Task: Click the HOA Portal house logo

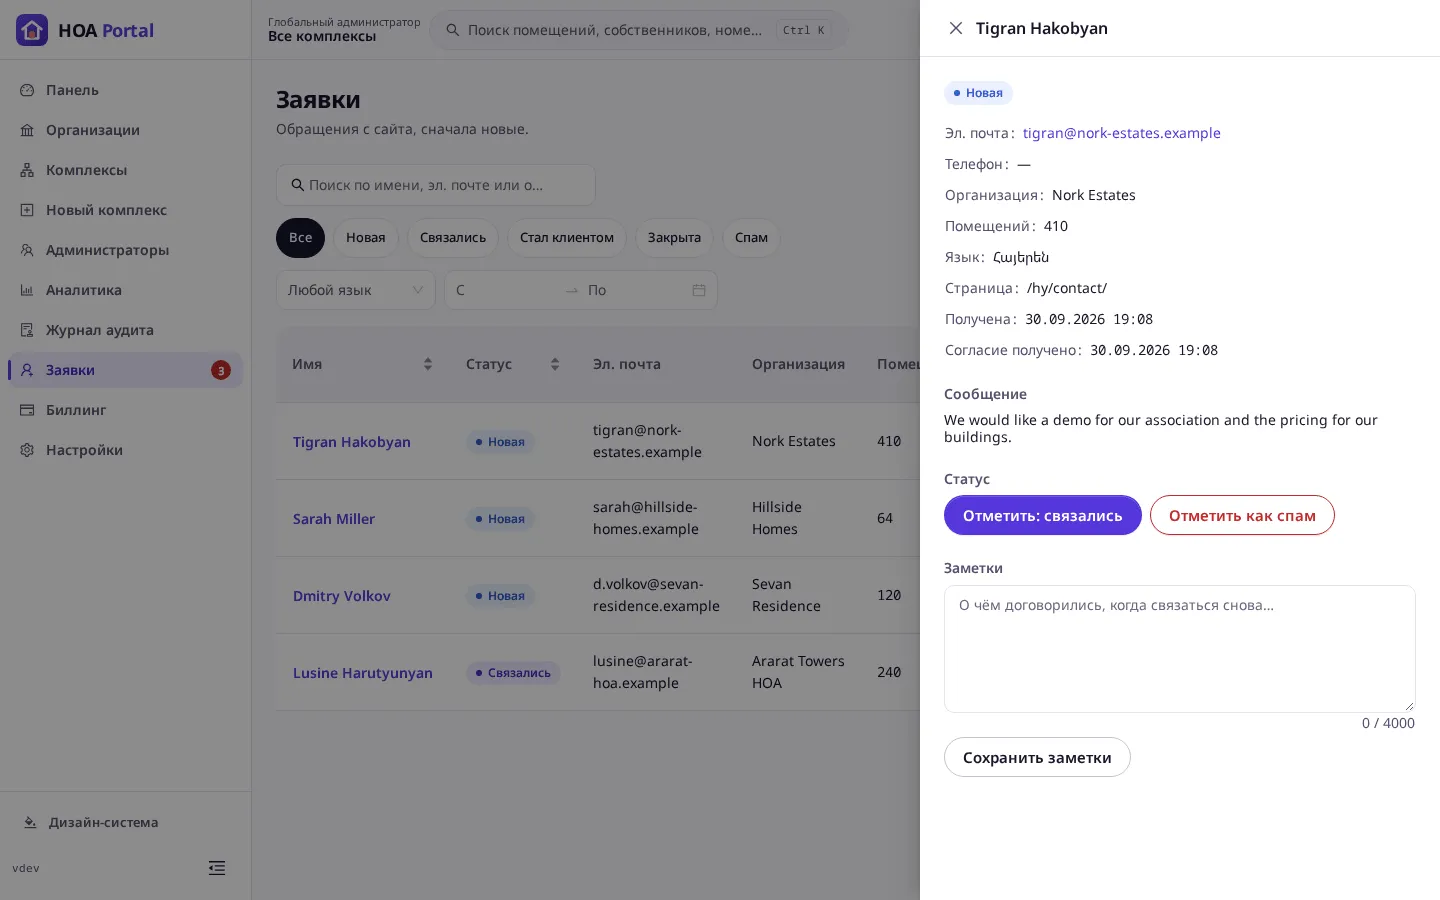Action: pyautogui.click(x=32, y=30)
